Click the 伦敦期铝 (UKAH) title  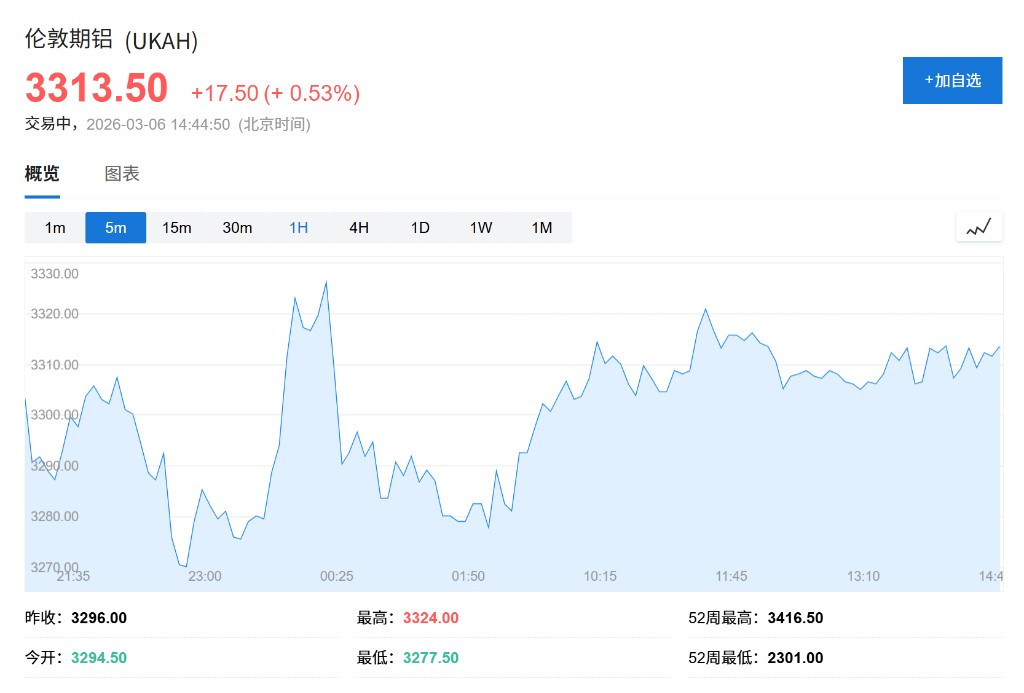[x=112, y=41]
